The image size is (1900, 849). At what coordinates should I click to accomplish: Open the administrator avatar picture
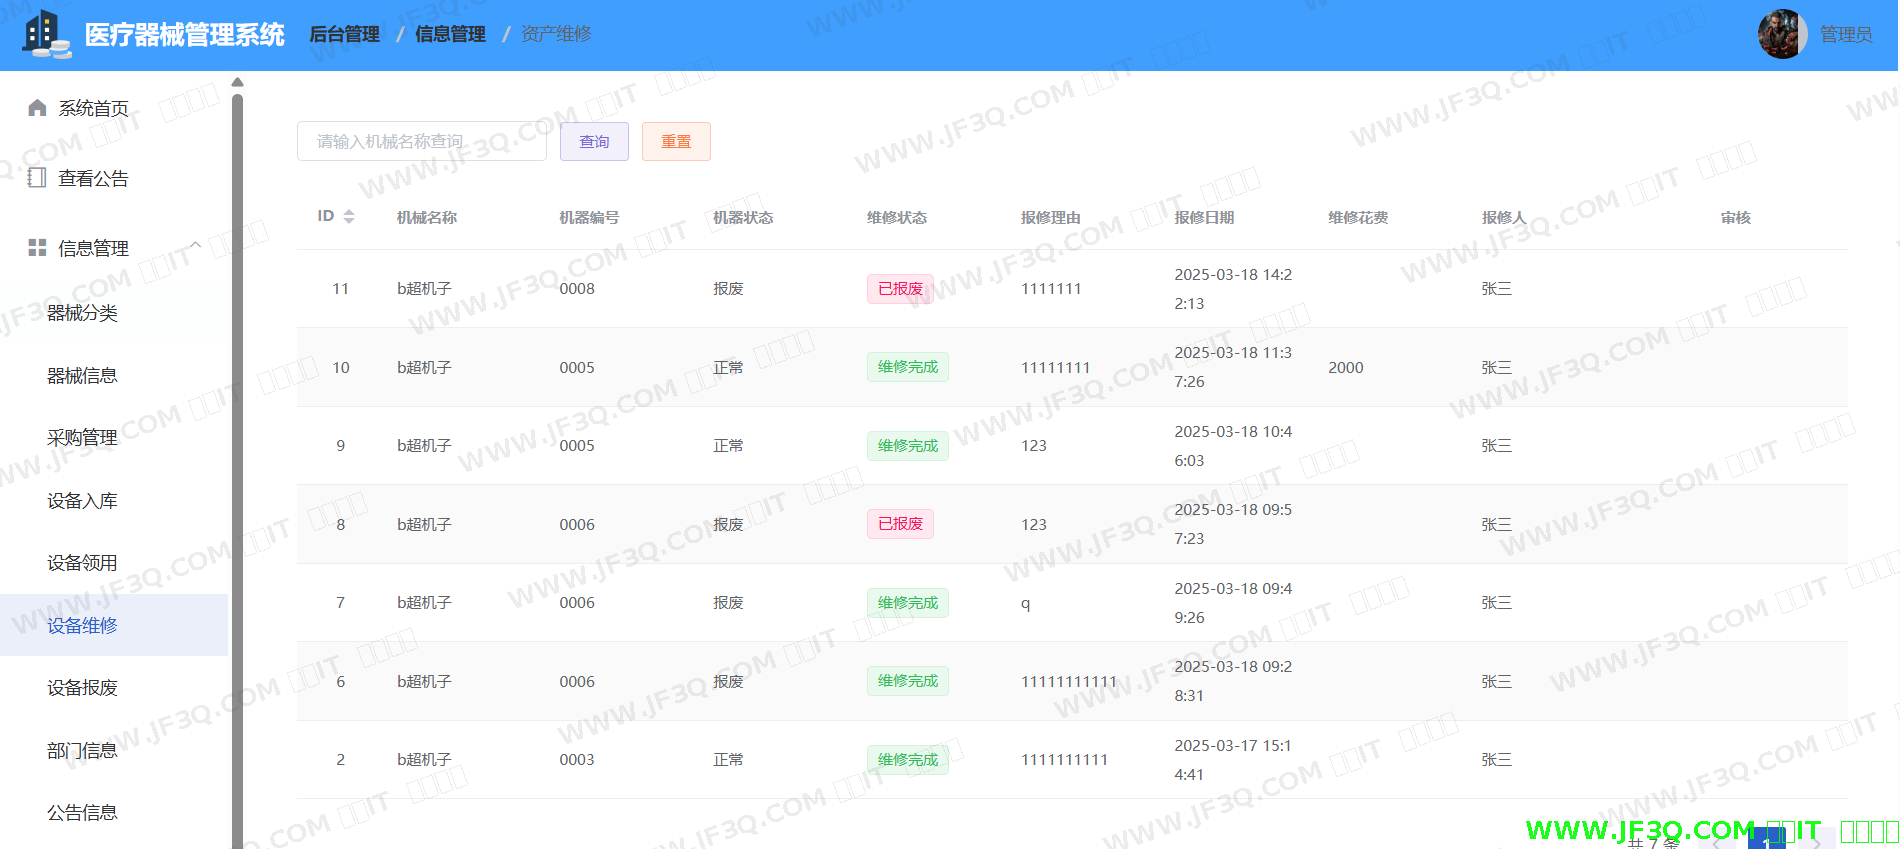1781,35
